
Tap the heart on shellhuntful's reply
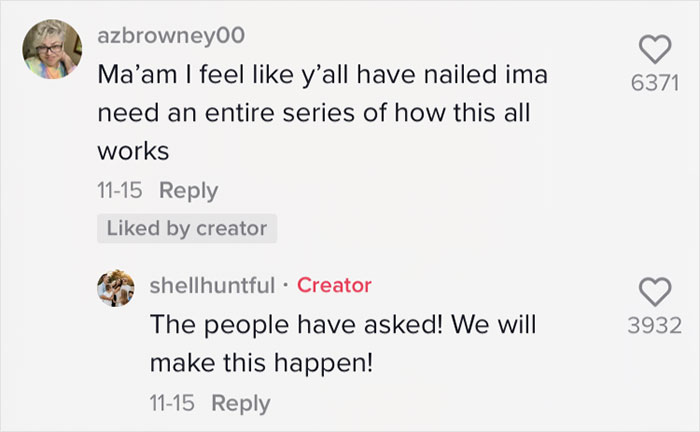click(655, 291)
